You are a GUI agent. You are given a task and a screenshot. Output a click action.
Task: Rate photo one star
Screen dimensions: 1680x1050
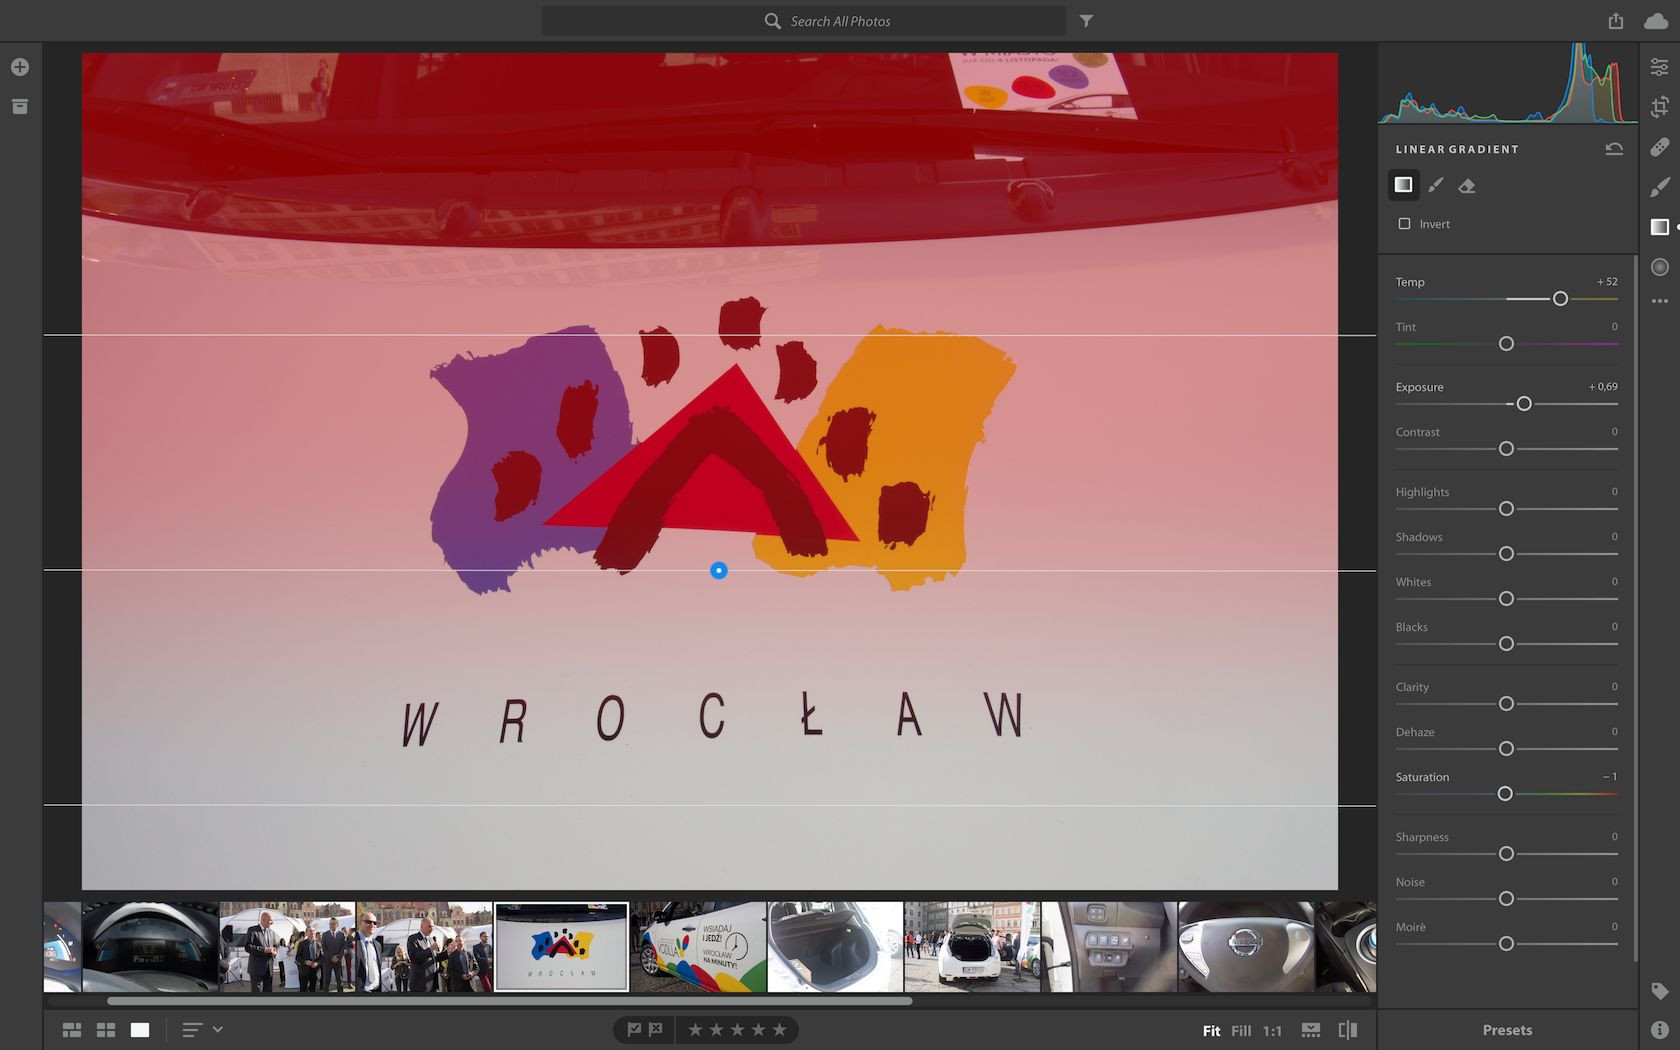click(695, 1029)
